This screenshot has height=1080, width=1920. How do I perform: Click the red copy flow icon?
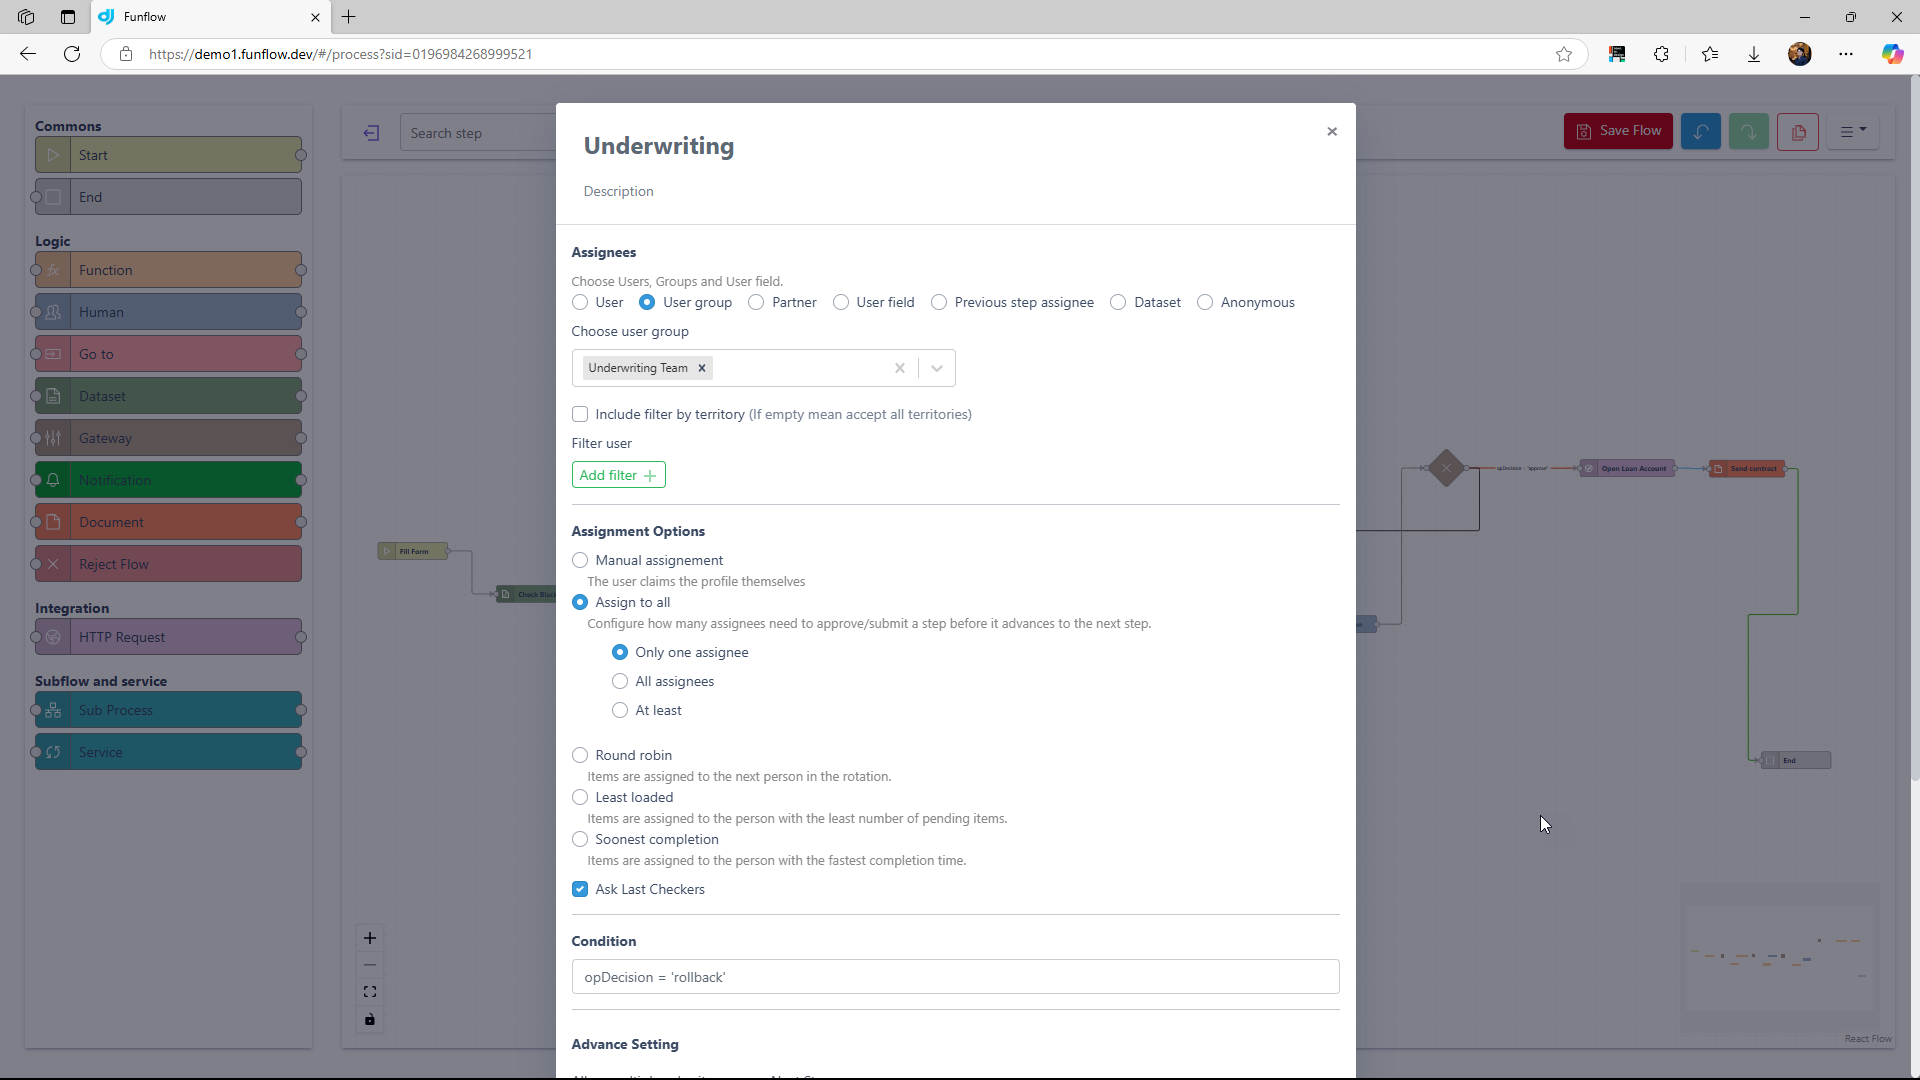click(1798, 131)
